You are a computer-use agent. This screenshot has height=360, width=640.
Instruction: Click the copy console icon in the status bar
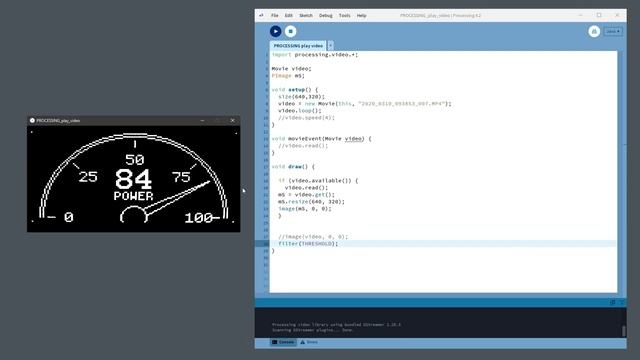point(613,302)
